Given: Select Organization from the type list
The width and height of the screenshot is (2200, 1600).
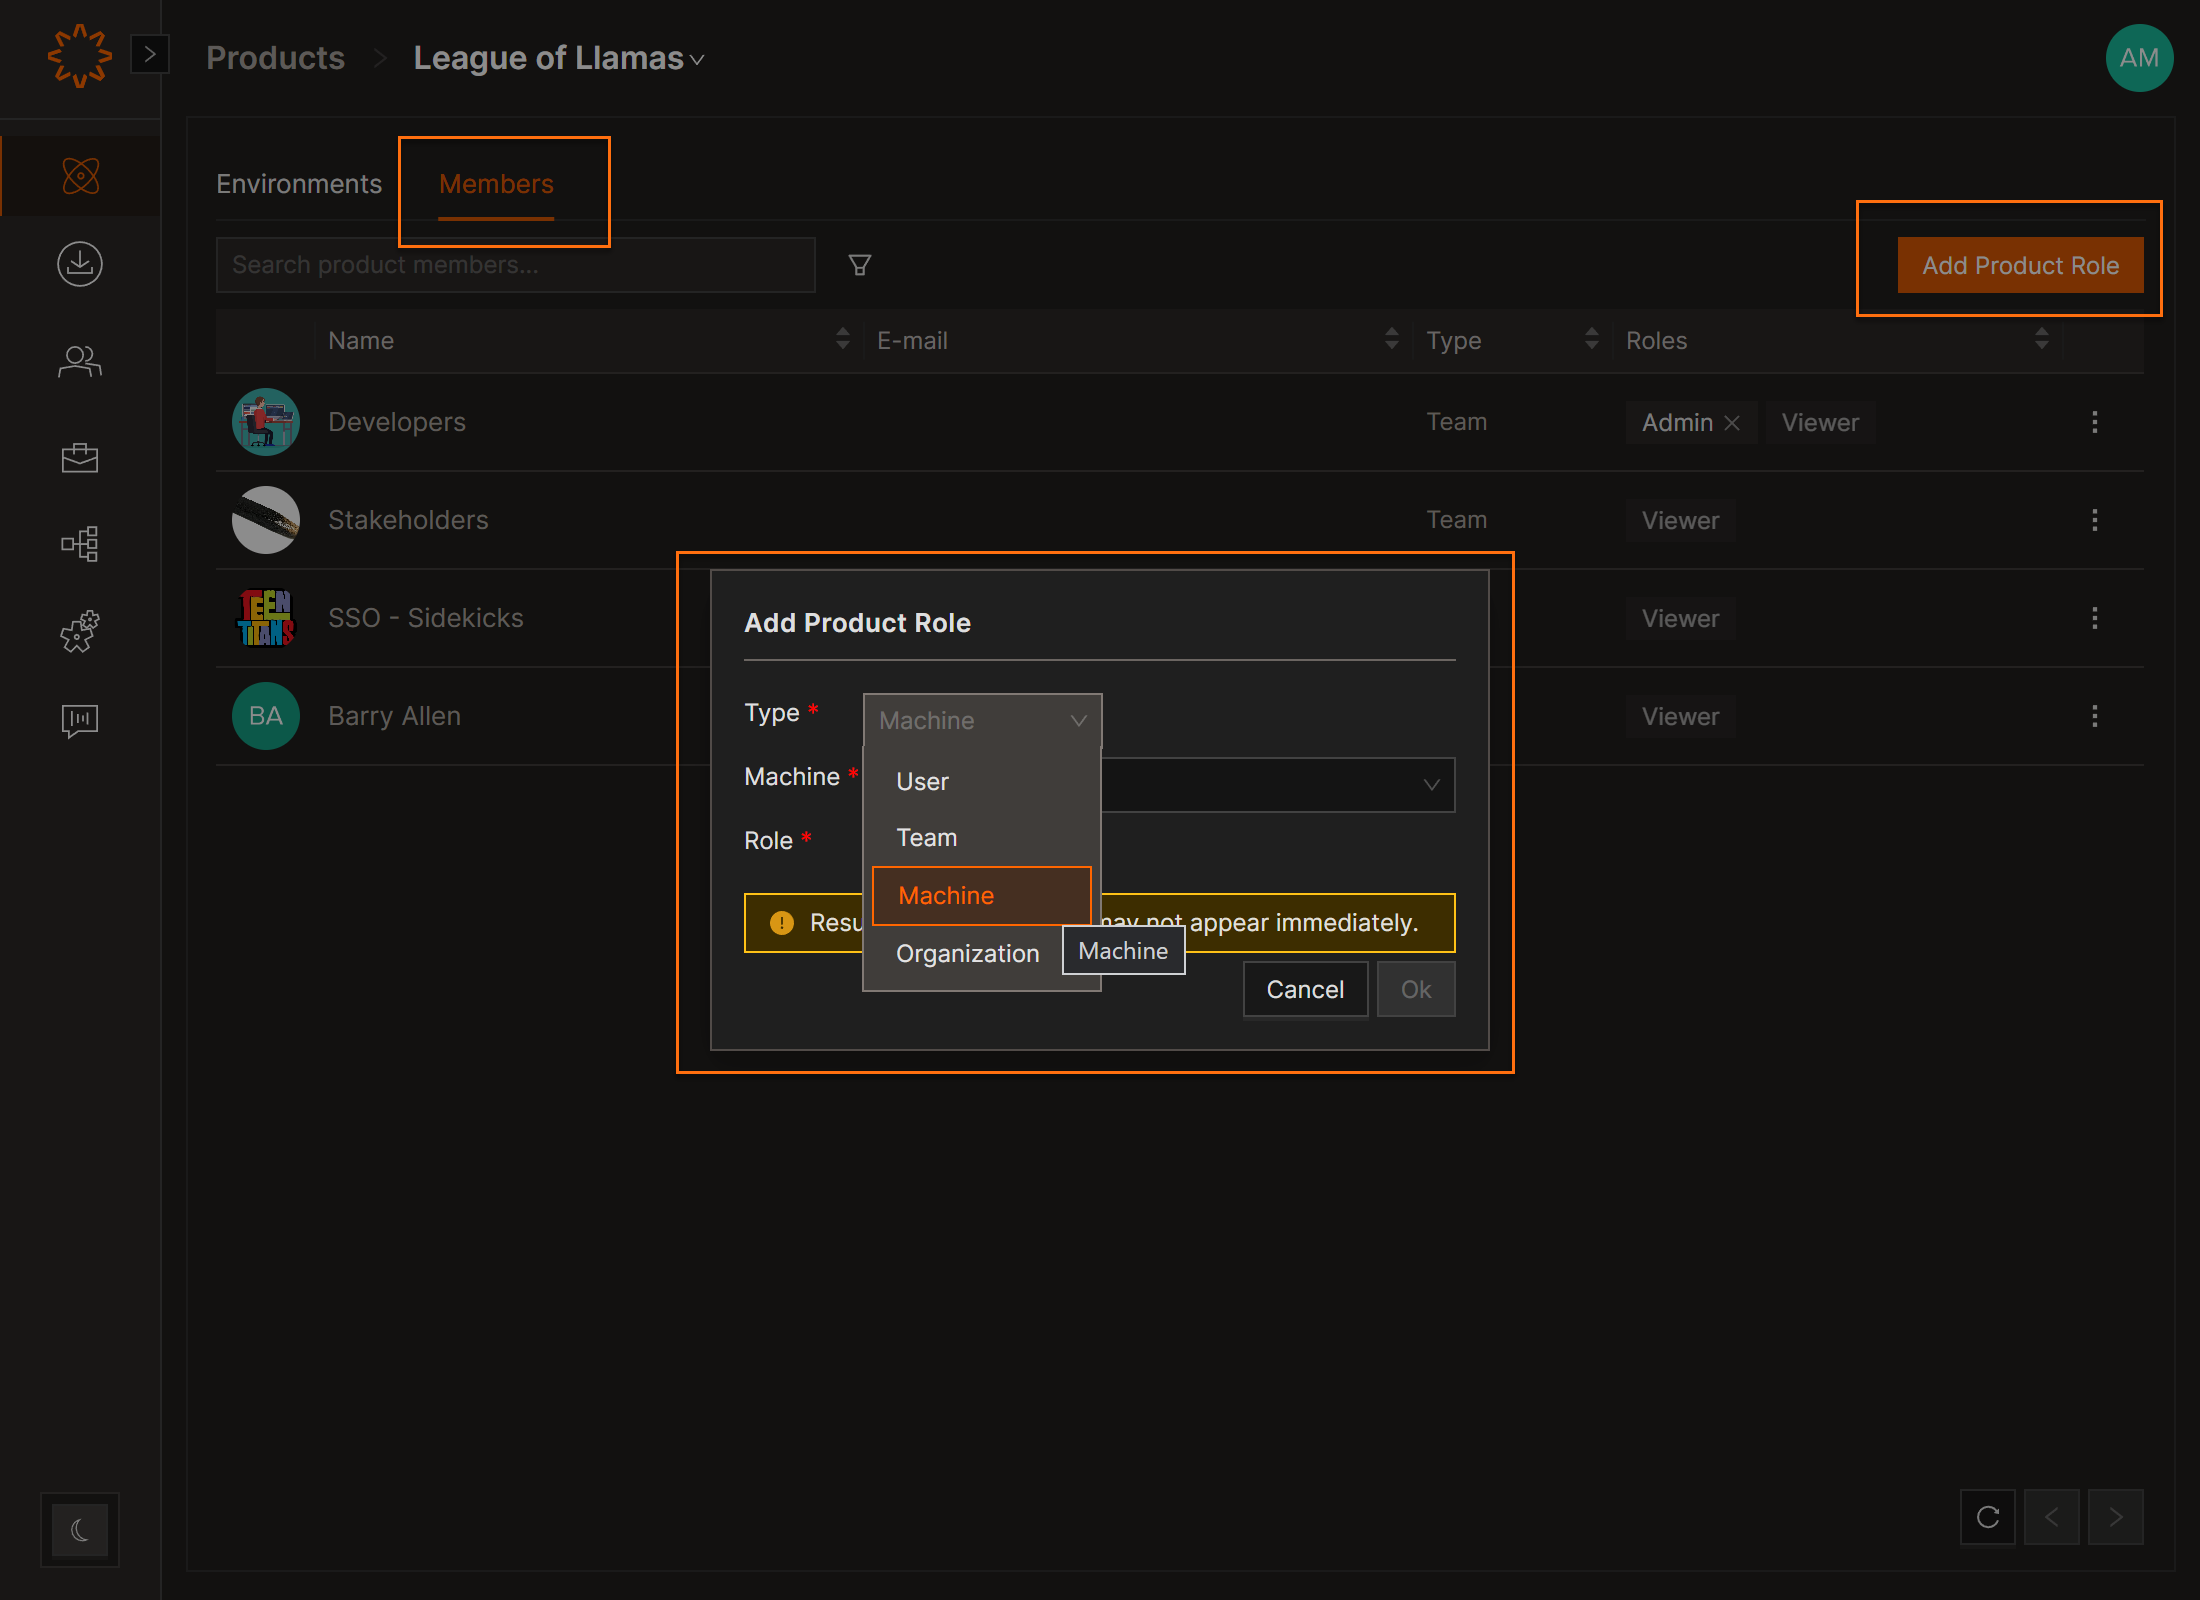Looking at the screenshot, I should [967, 953].
